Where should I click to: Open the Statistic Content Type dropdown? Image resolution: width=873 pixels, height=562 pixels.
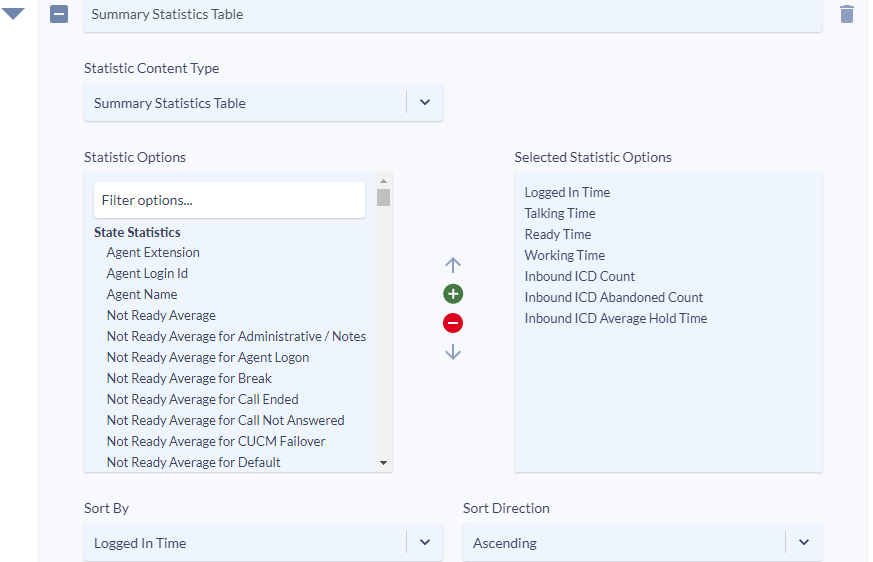coord(263,102)
